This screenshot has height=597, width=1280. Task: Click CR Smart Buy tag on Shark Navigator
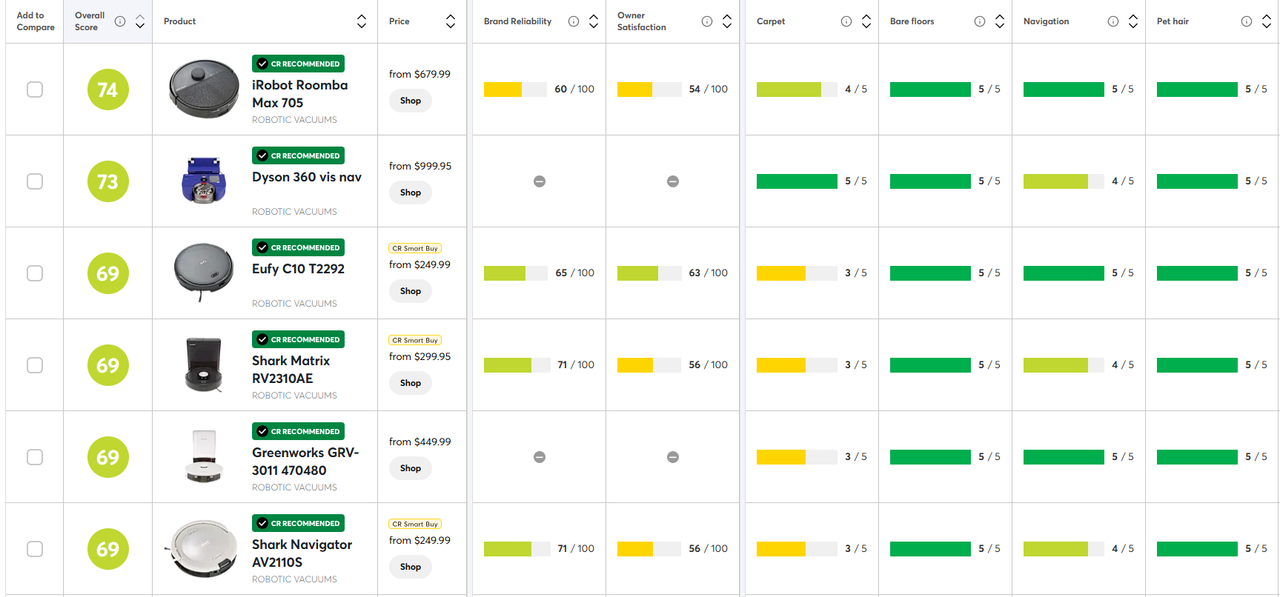(x=415, y=524)
